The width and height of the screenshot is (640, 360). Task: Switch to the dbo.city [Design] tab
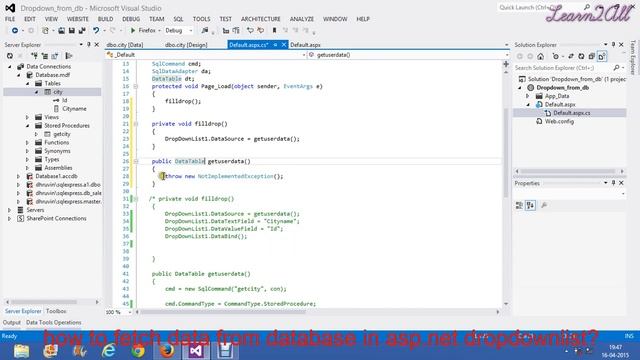(186, 45)
